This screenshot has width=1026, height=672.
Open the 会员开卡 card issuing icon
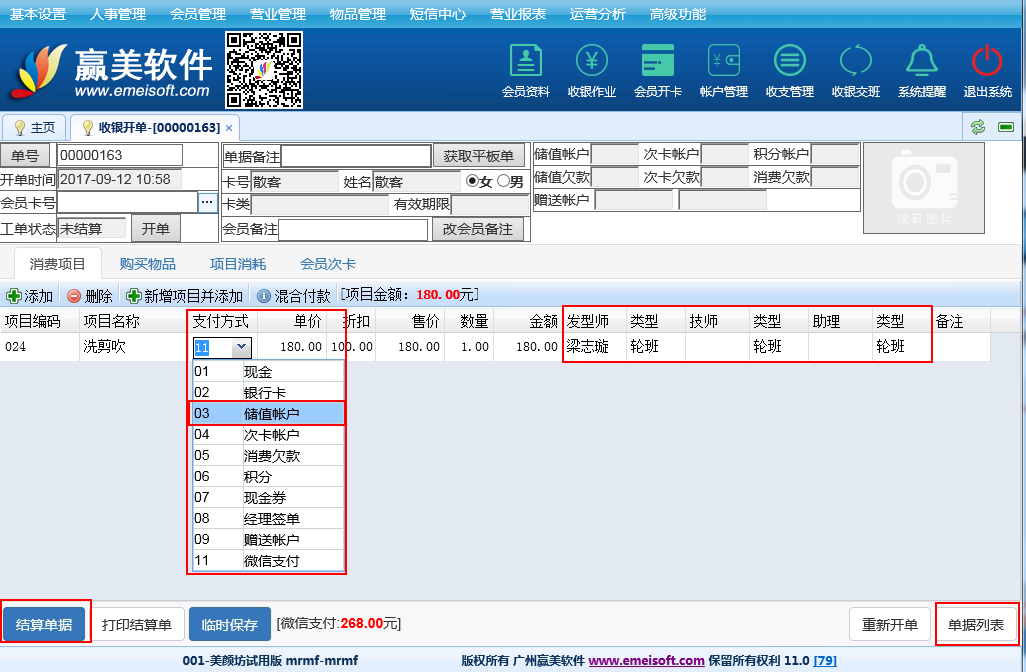pos(658,68)
